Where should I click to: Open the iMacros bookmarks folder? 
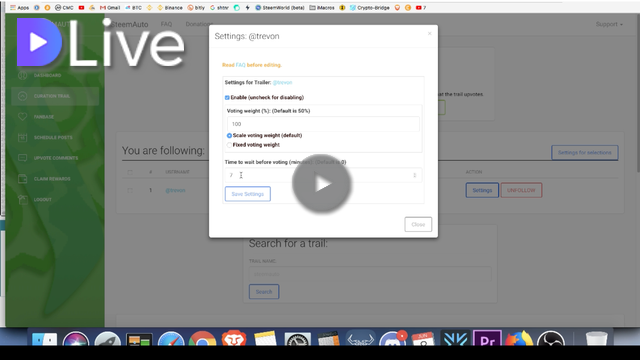pyautogui.click(x=322, y=8)
